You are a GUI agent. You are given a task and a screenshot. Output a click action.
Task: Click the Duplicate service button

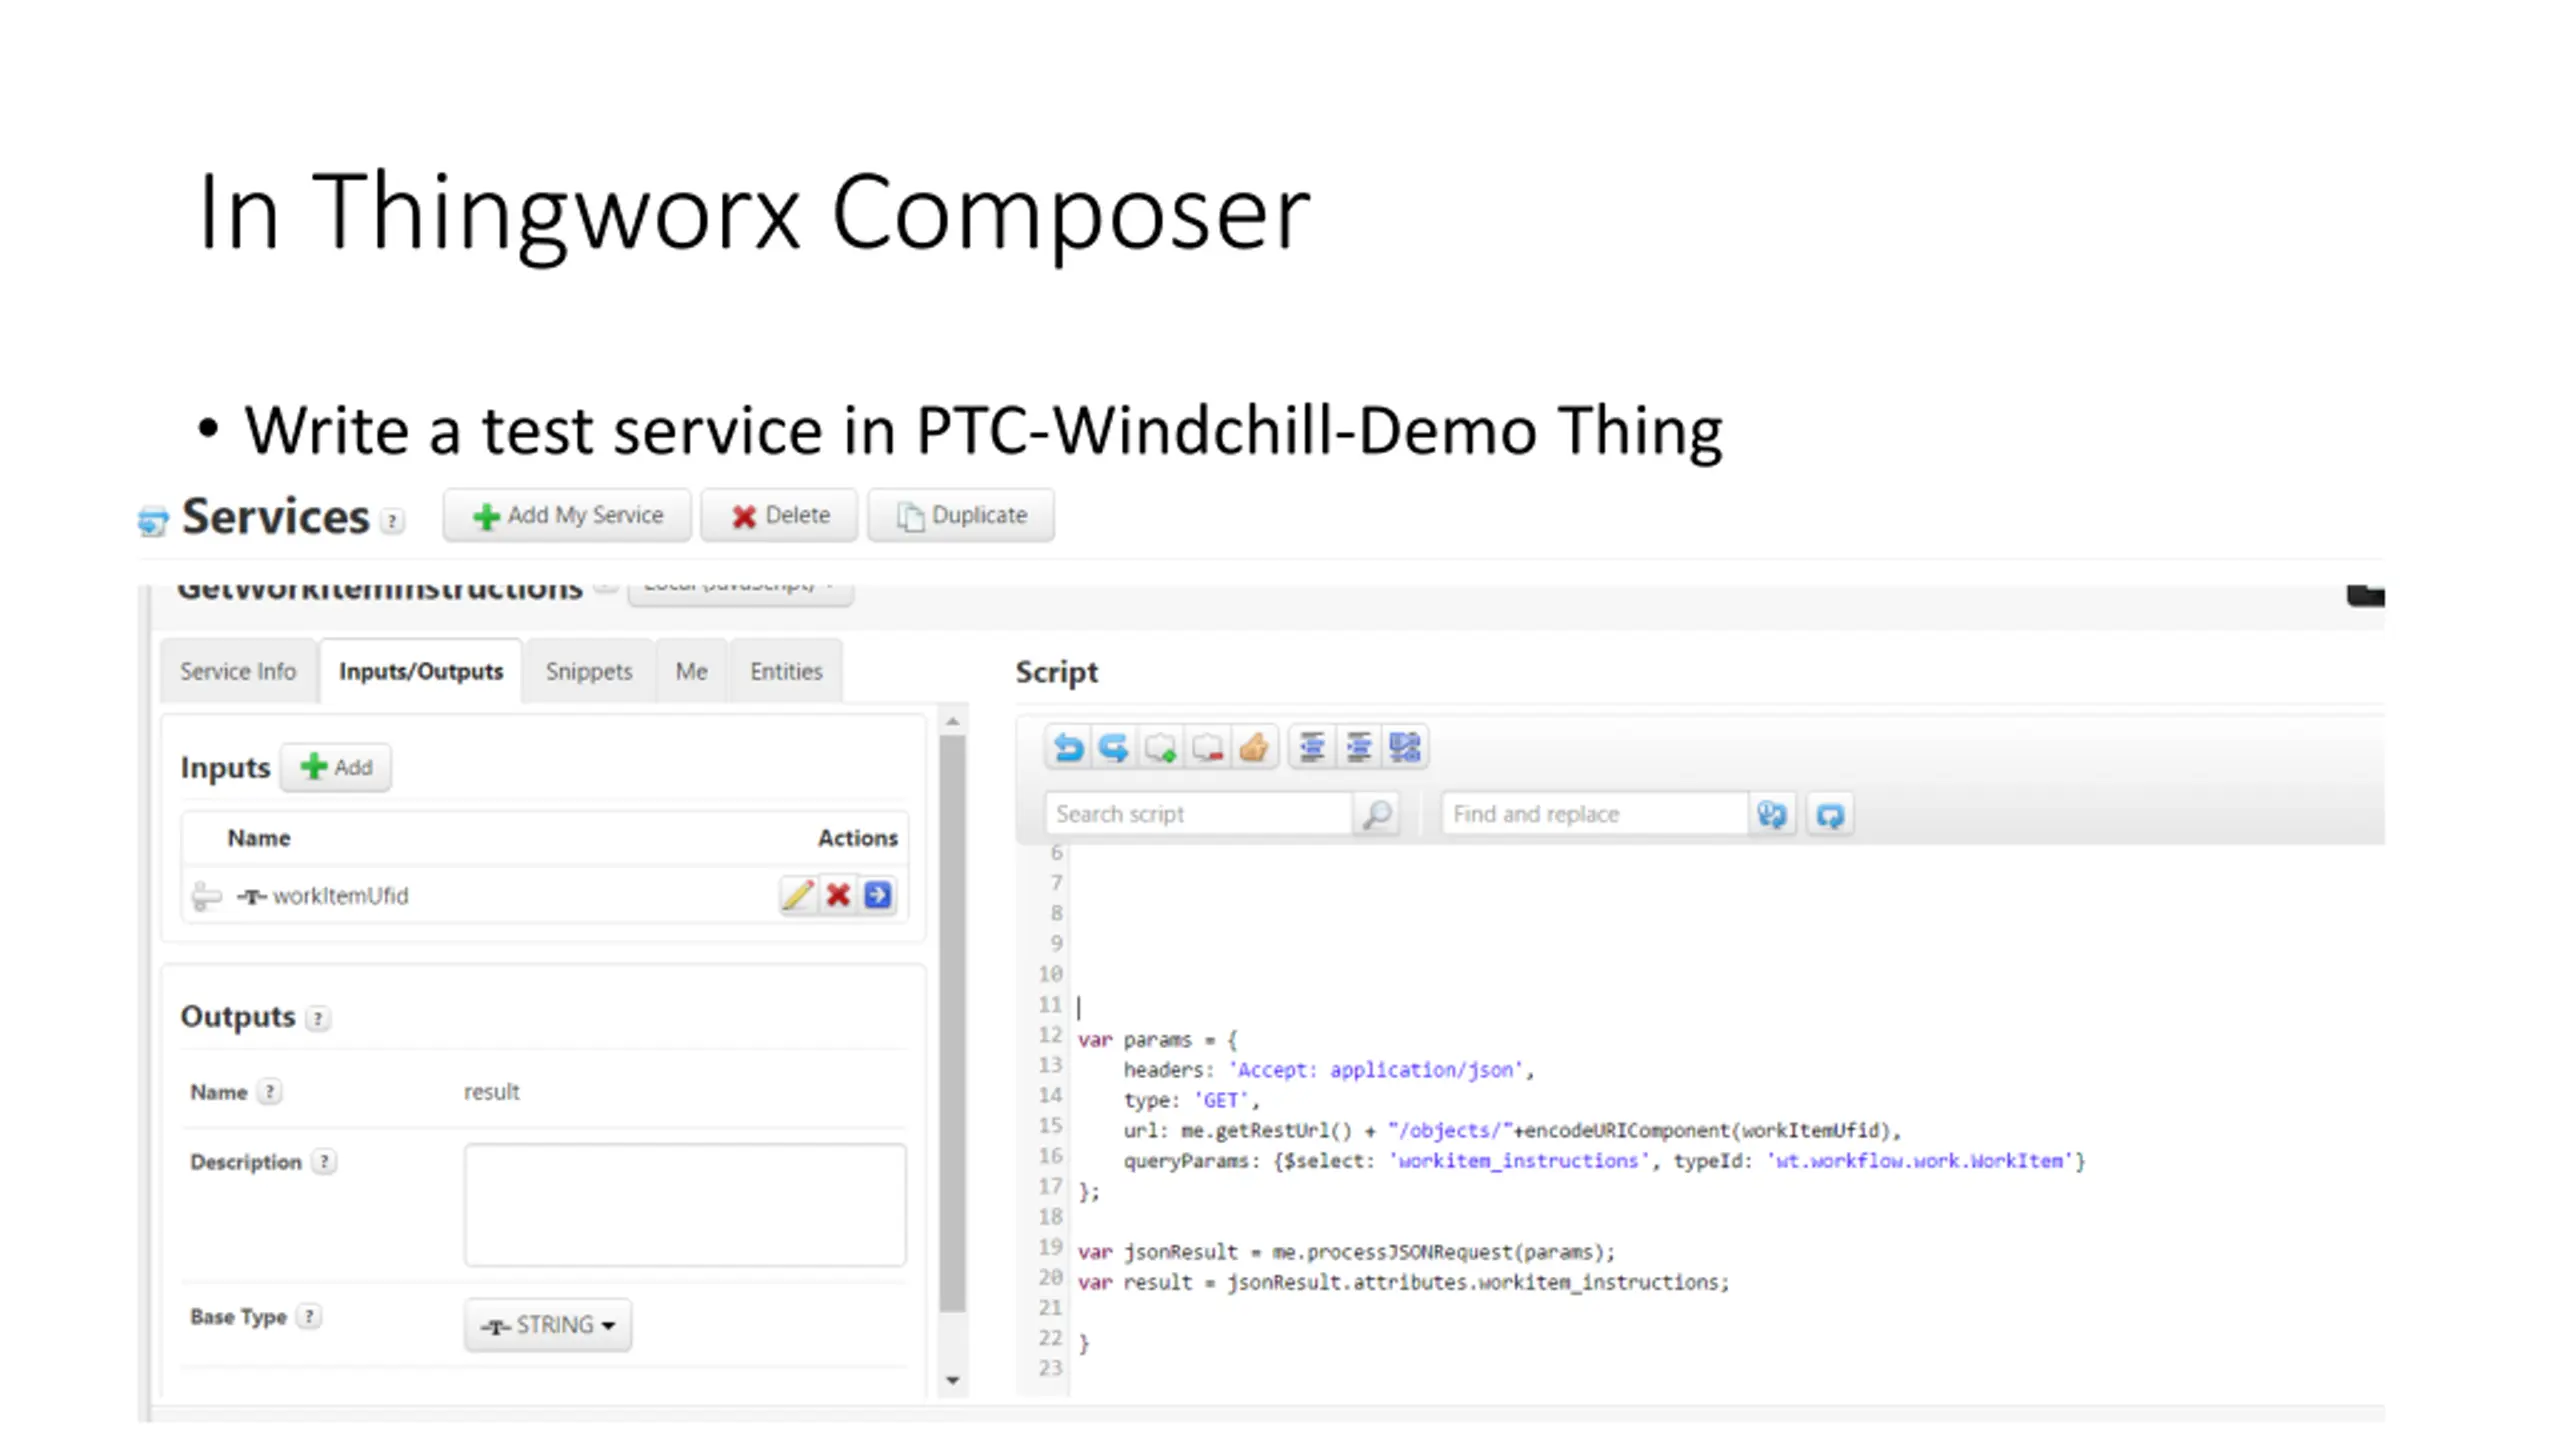click(x=961, y=515)
